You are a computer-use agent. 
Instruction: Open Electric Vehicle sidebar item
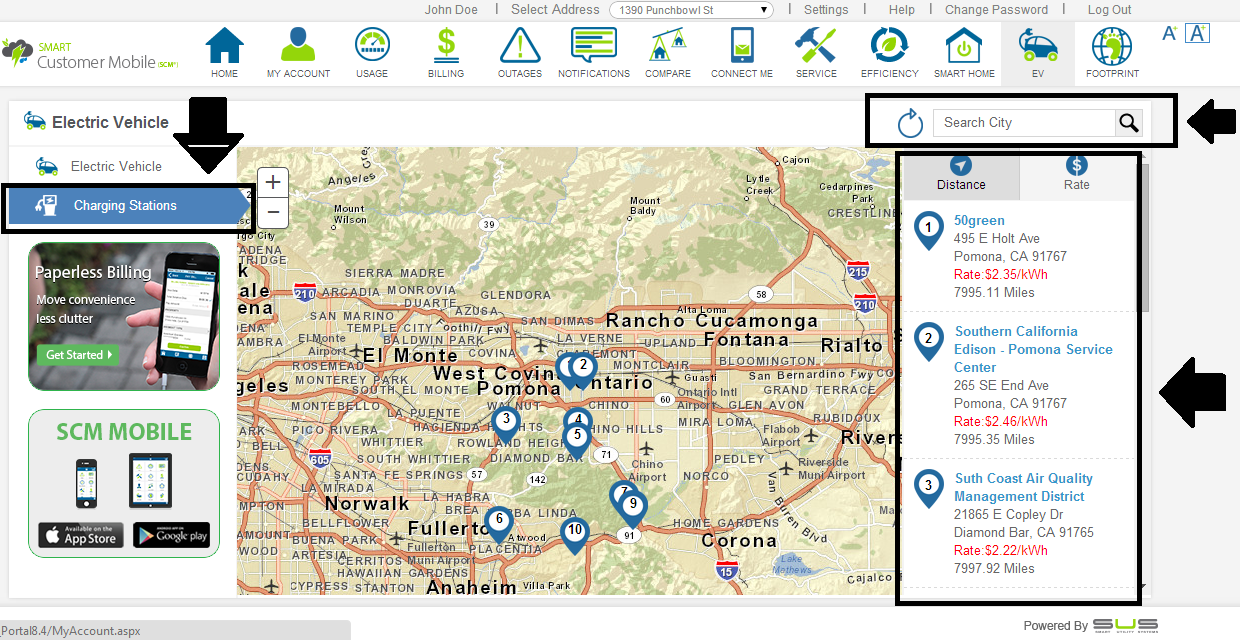pyautogui.click(x=116, y=167)
